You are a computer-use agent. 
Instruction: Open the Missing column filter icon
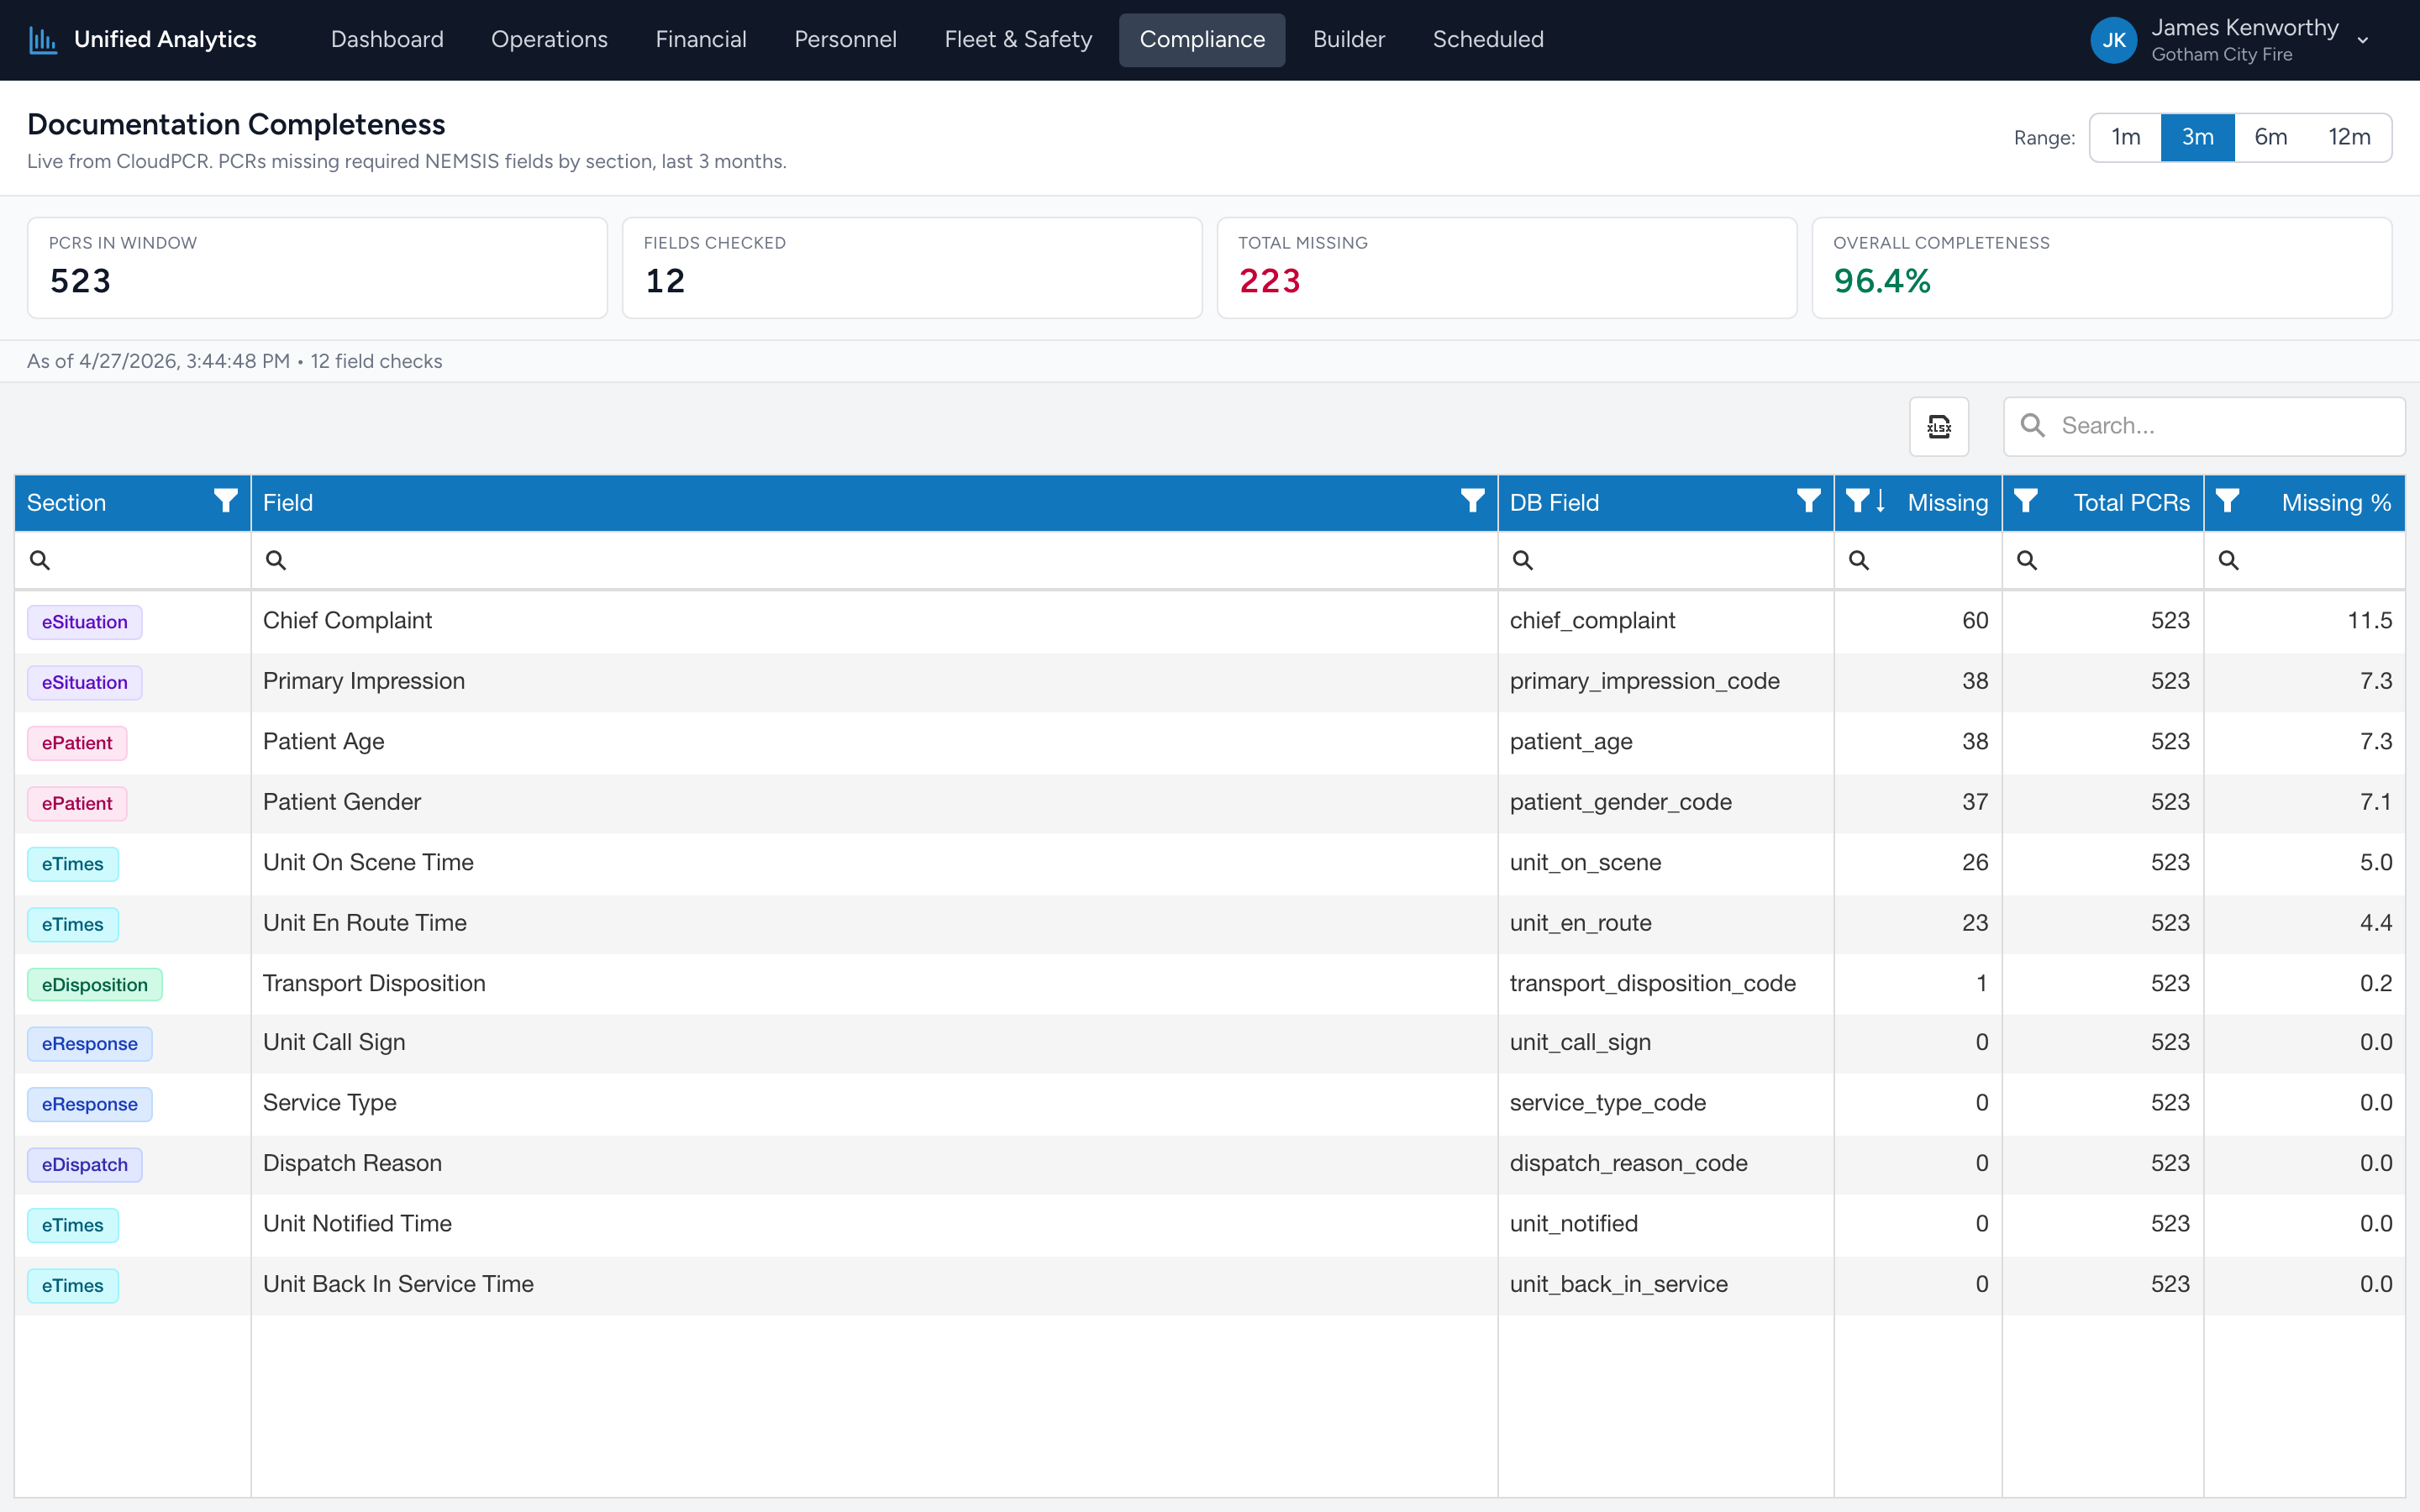tap(1857, 501)
